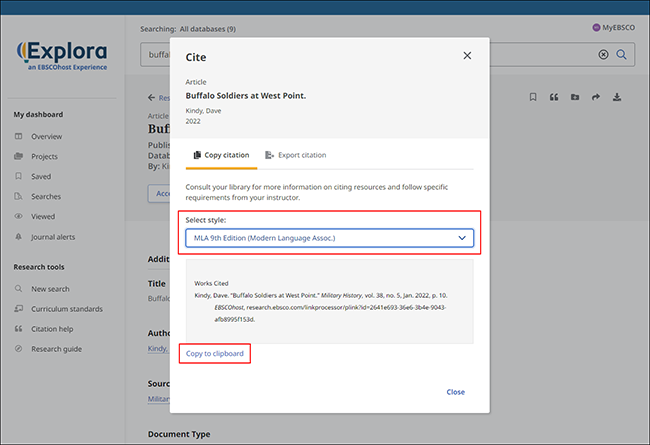Start a New search from Research tools
The height and width of the screenshot is (445, 650).
(50, 289)
